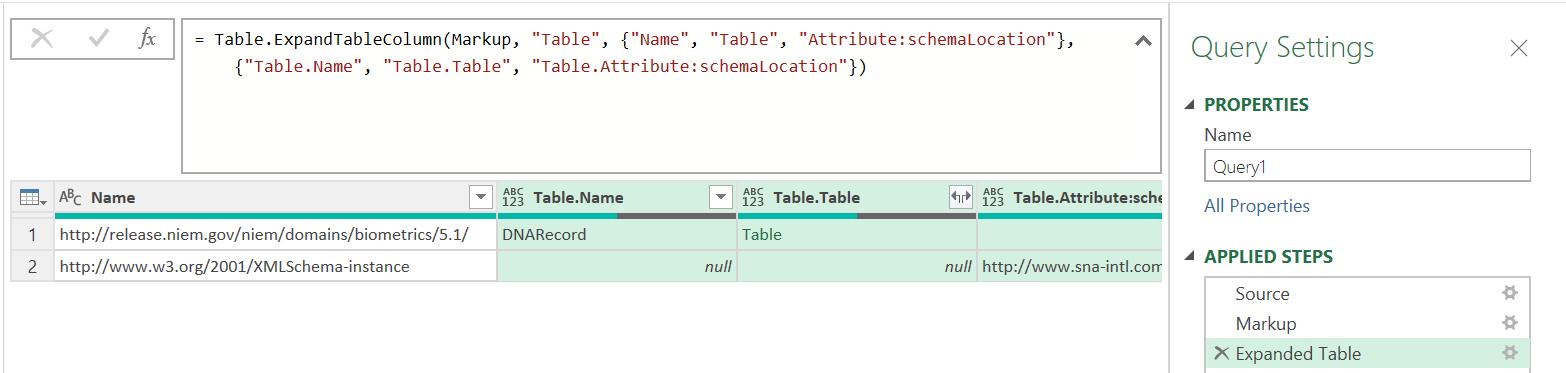Screen dimensions: 1566x373
Task: Click the XMLSchema-instance URL cell
Action: coord(275,266)
